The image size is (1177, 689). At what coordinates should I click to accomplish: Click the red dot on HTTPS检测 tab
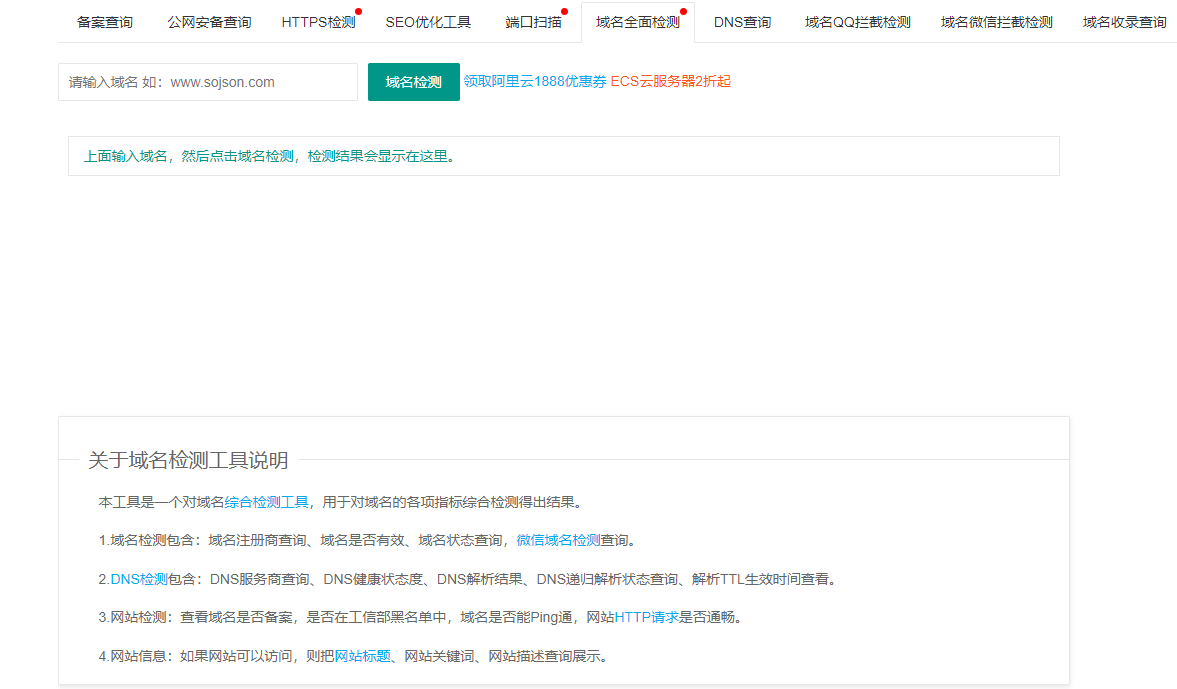pyautogui.click(x=358, y=12)
